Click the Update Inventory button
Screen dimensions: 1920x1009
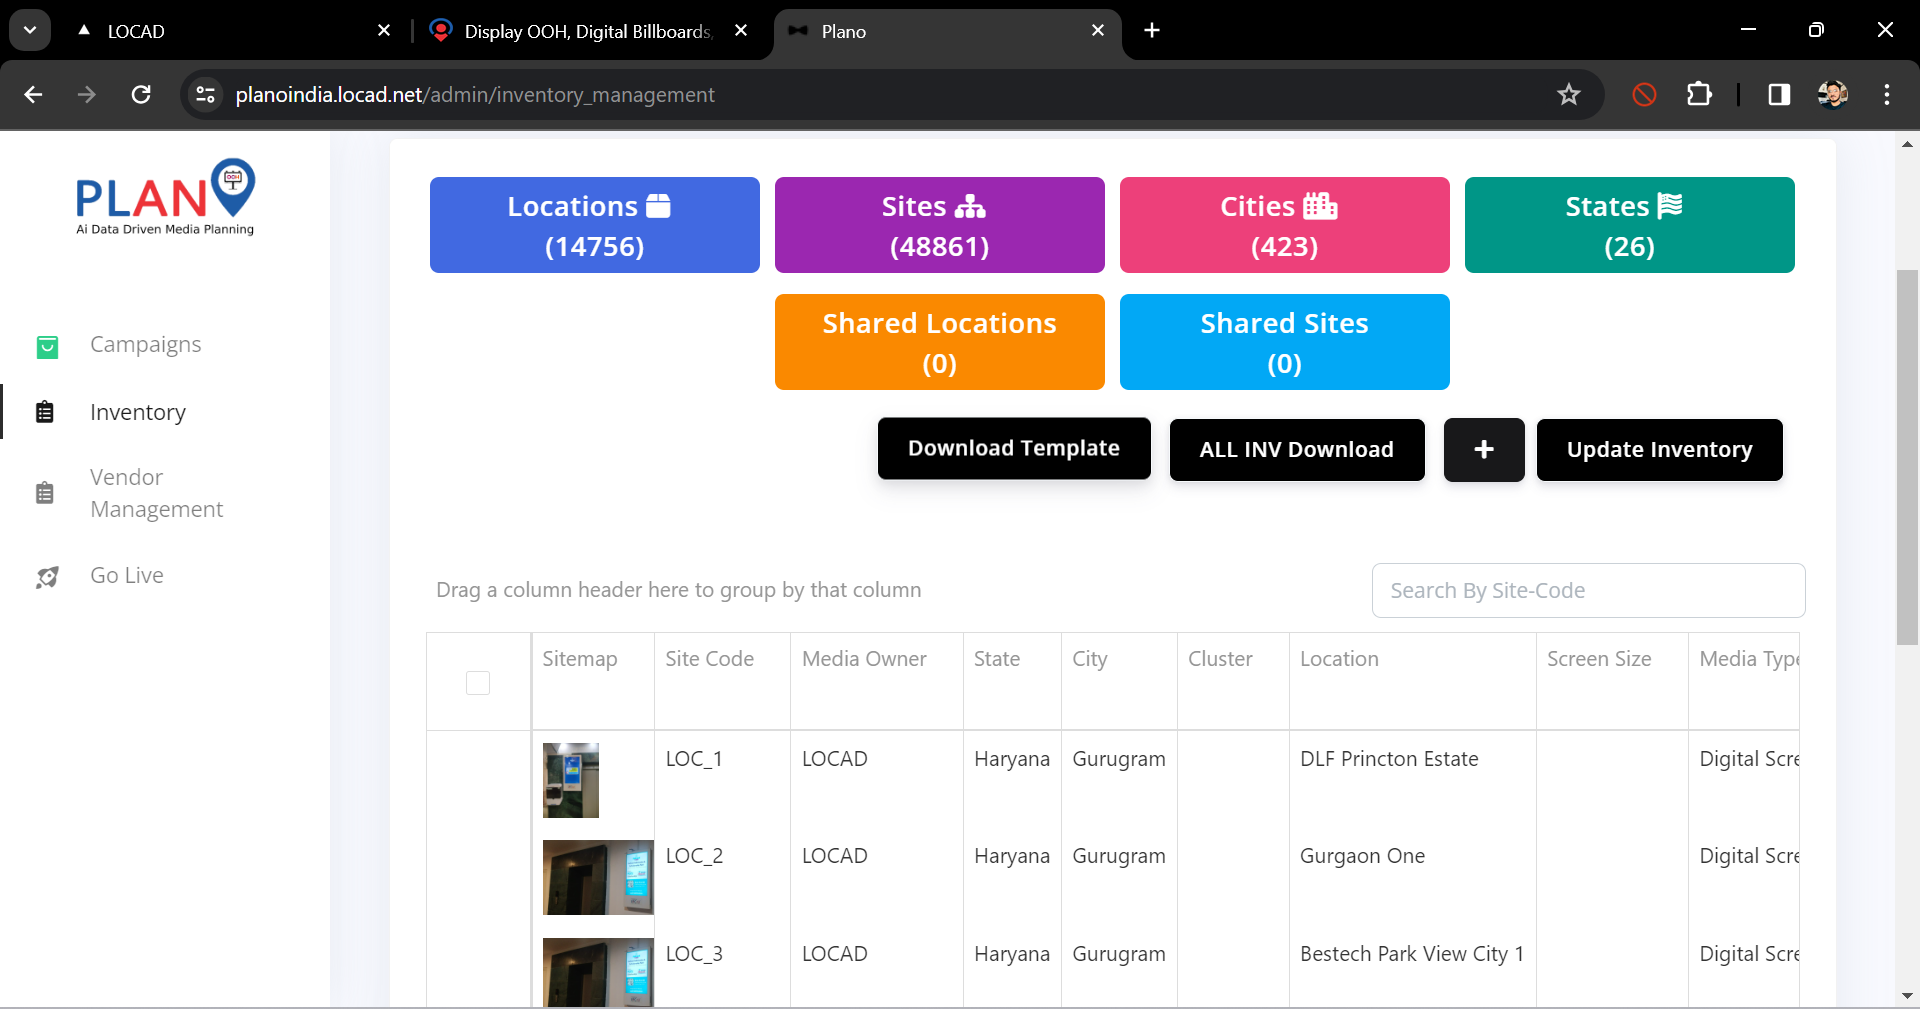(1659, 450)
